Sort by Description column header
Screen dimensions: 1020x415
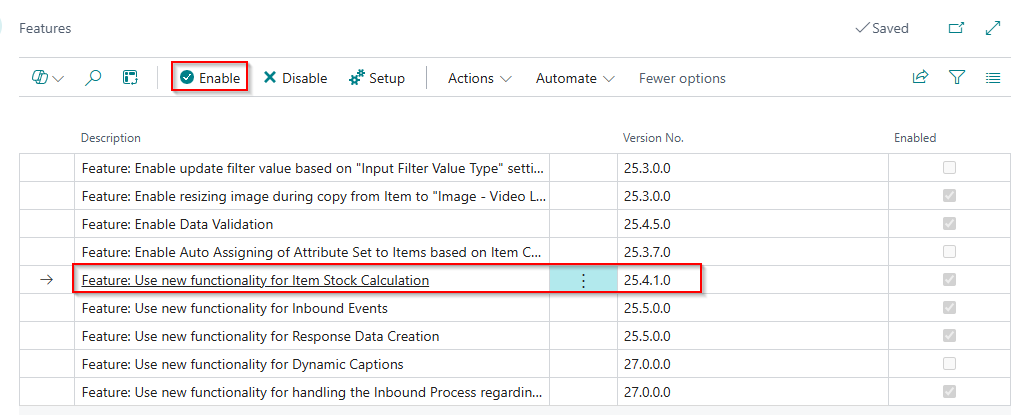[x=111, y=138]
